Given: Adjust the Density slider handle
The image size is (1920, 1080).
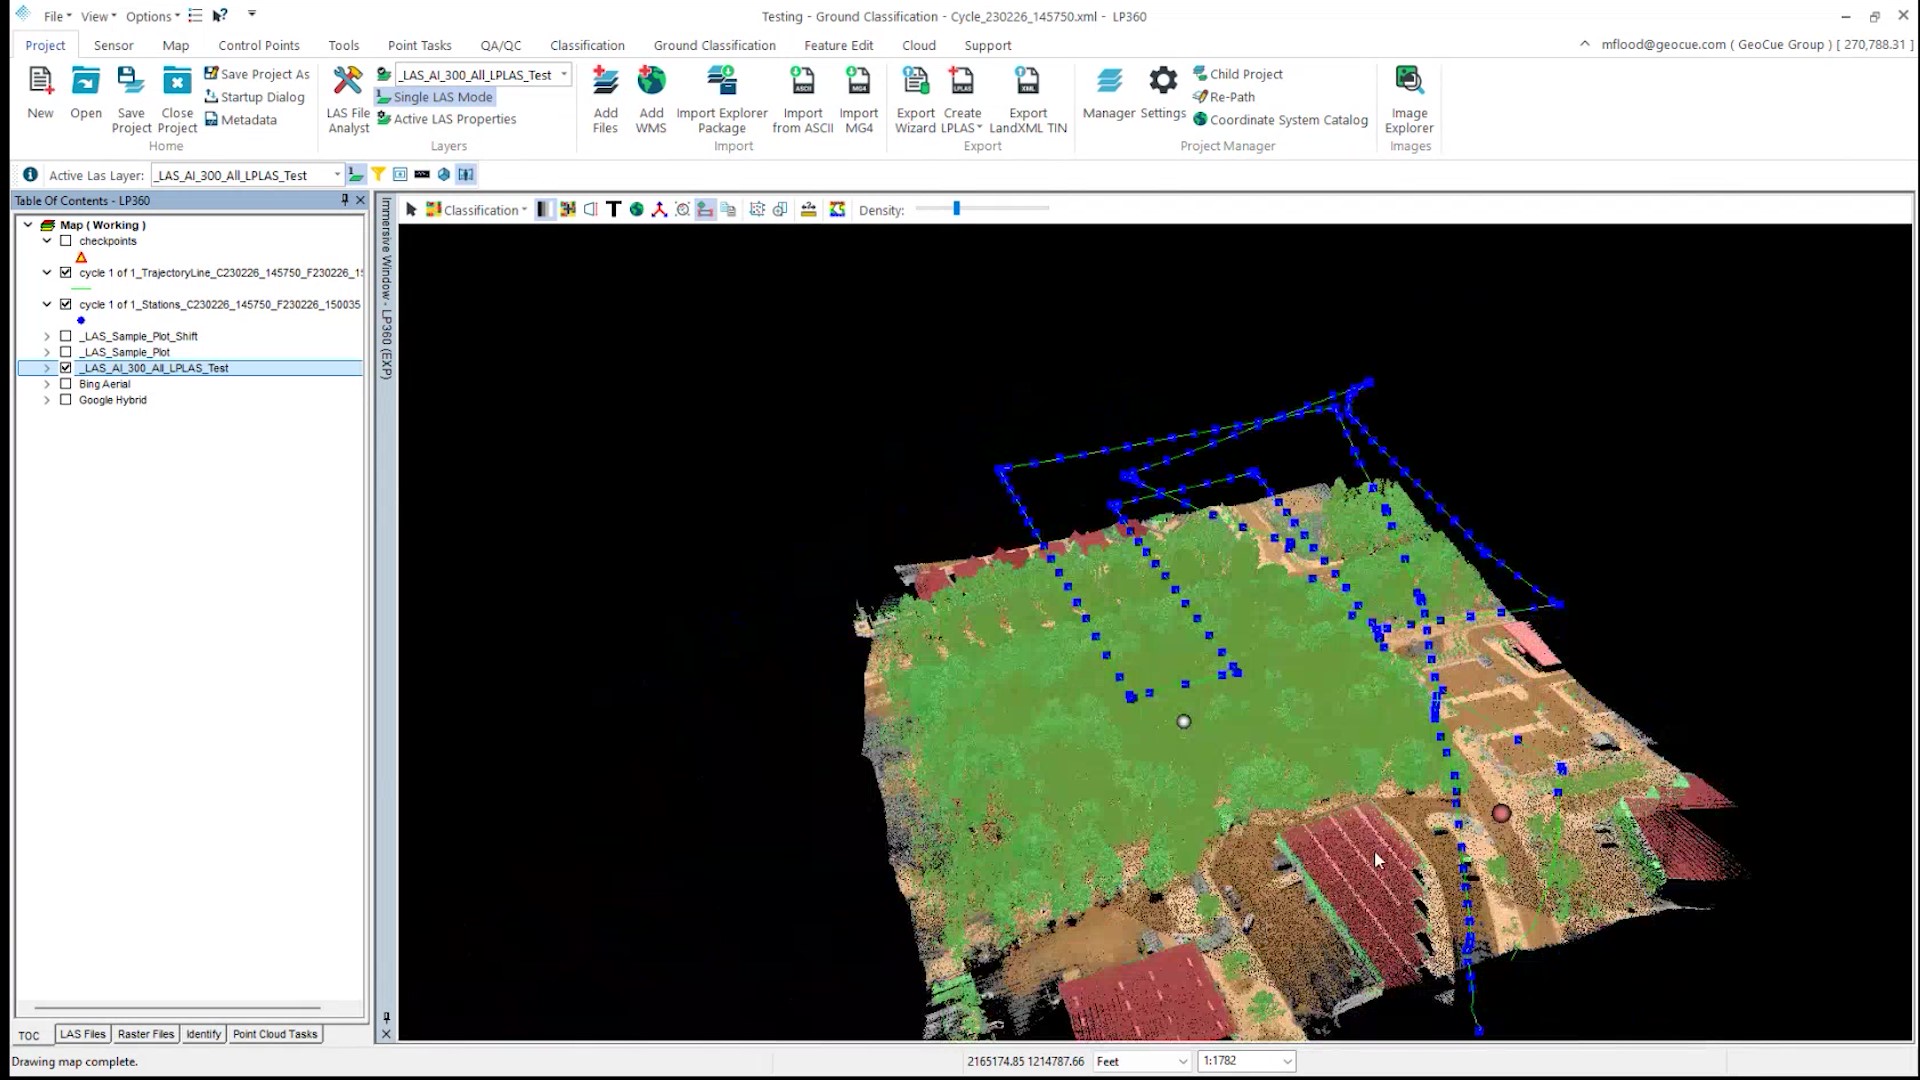Looking at the screenshot, I should [957, 208].
